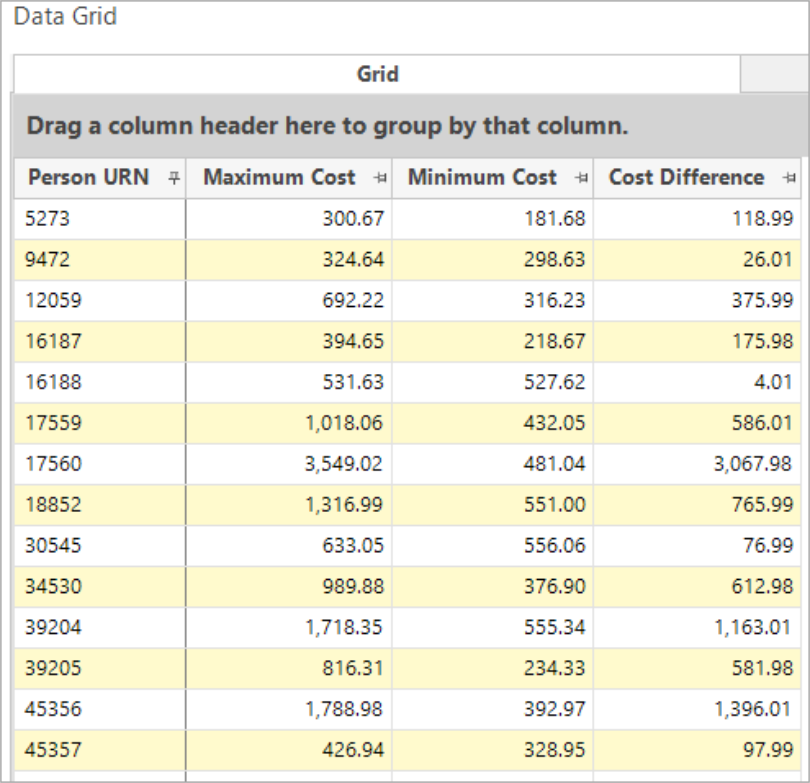Sort by the Person URN header label
Screen dimensions: 810x783
point(88,177)
